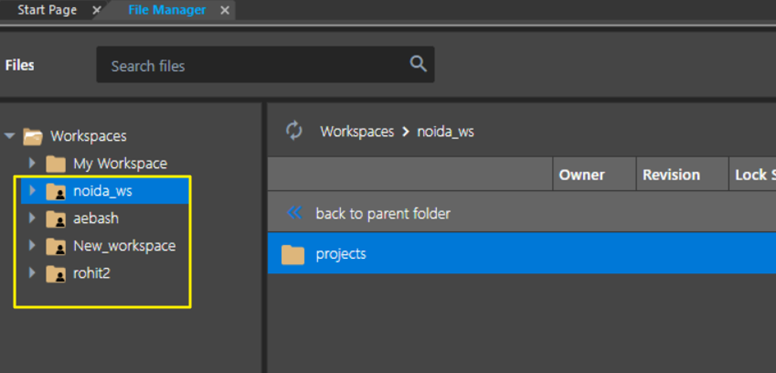This screenshot has width=776, height=373.
Task: Expand the My Workspace tree node
Action: click(32, 163)
